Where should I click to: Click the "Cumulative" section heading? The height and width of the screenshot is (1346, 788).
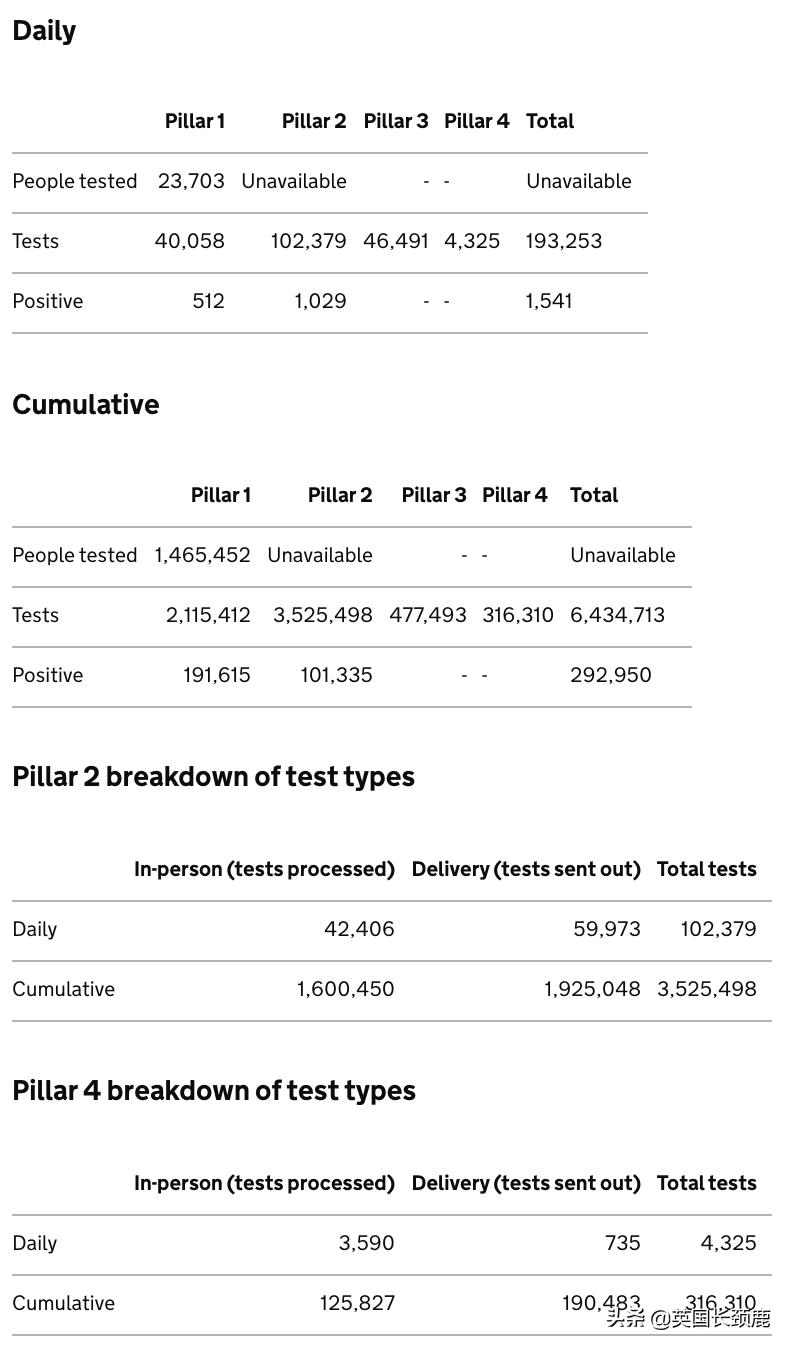(x=86, y=404)
